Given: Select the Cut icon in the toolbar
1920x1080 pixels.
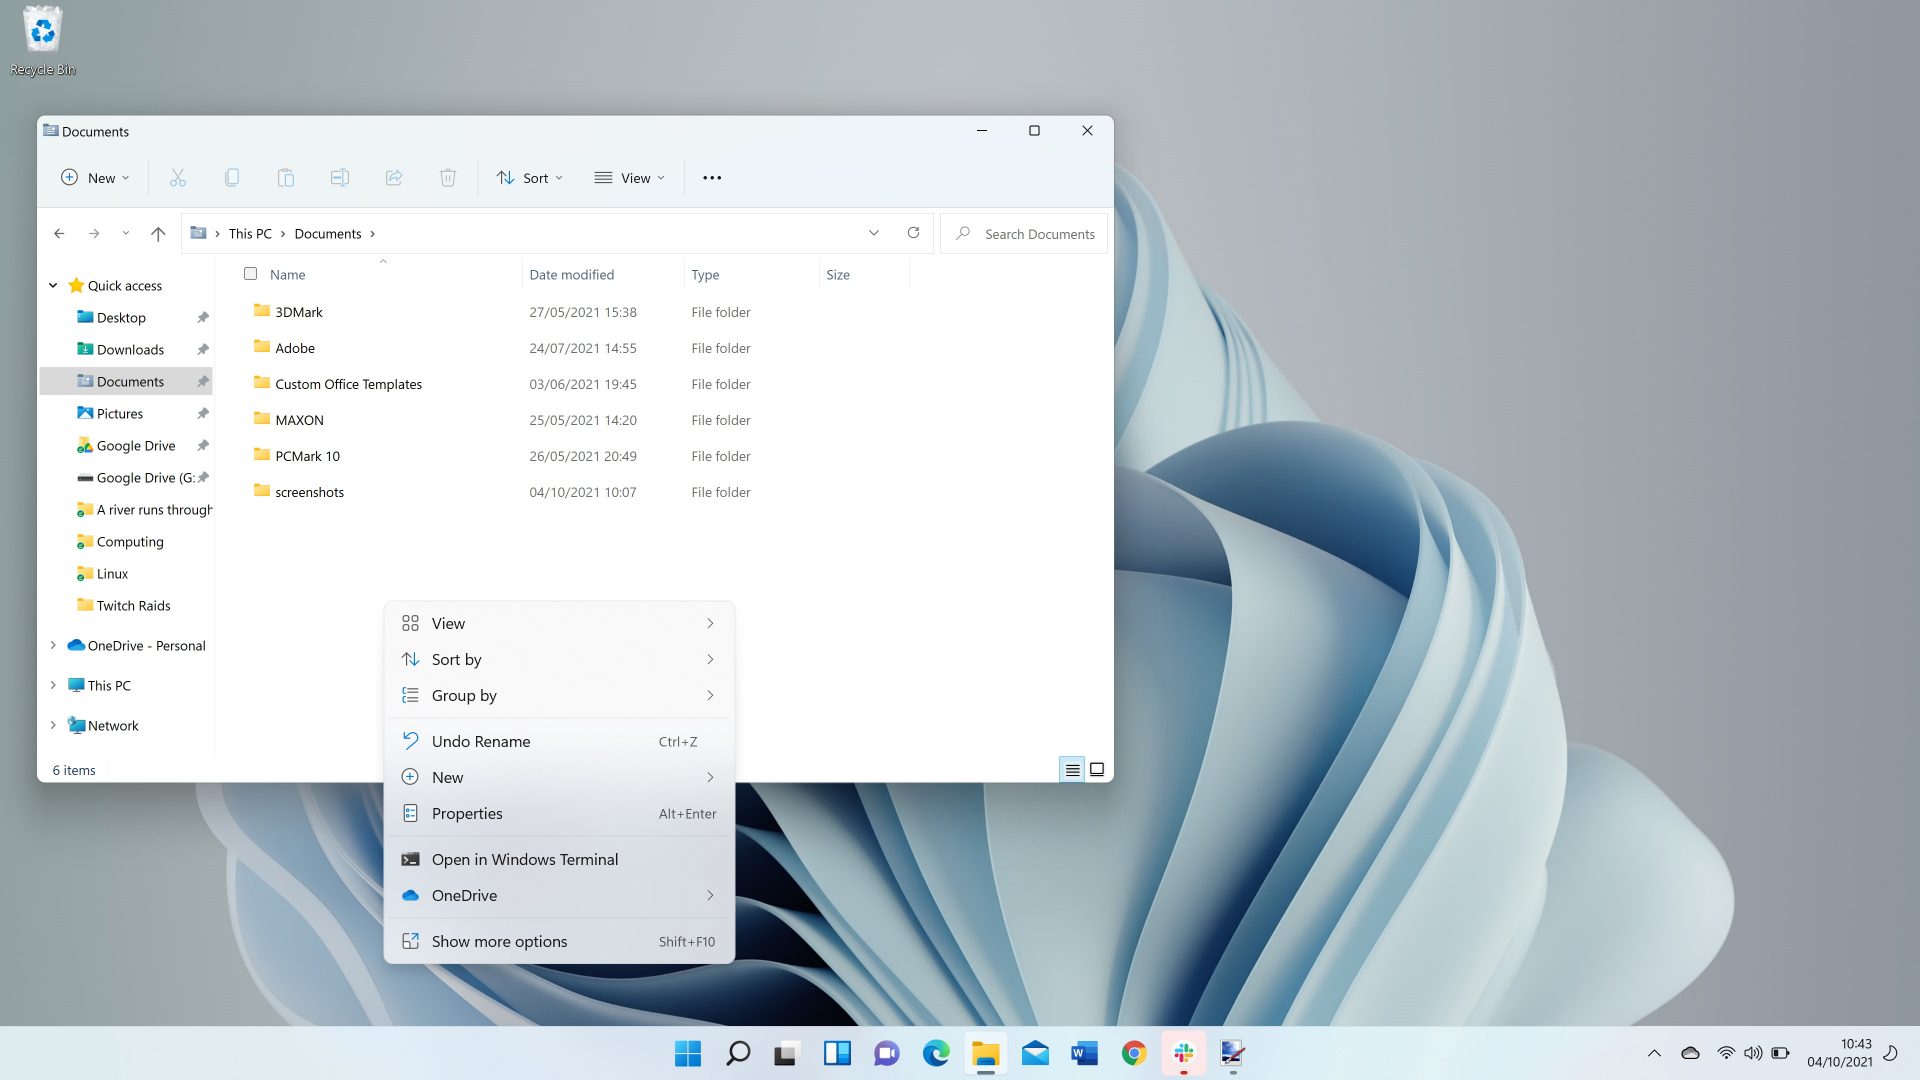Looking at the screenshot, I should tap(178, 177).
